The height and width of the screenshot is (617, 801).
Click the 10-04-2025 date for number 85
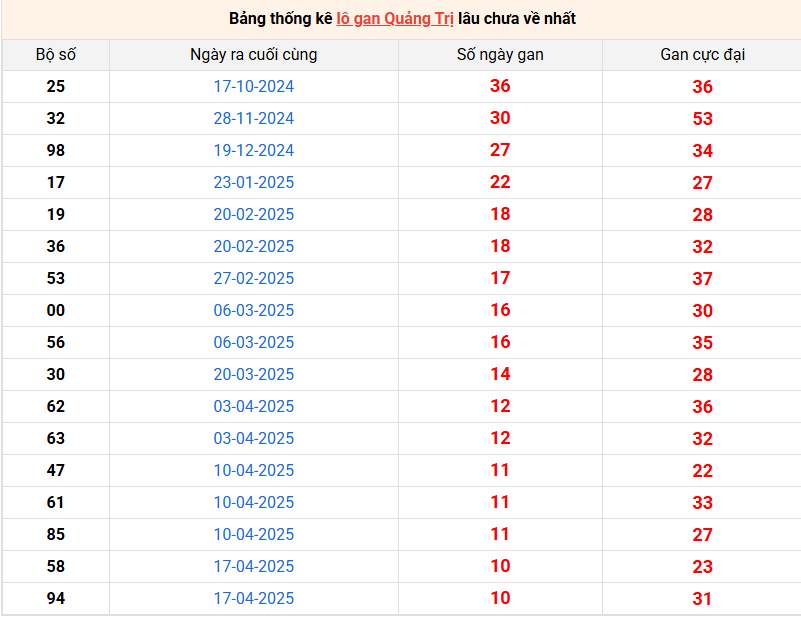pos(254,535)
